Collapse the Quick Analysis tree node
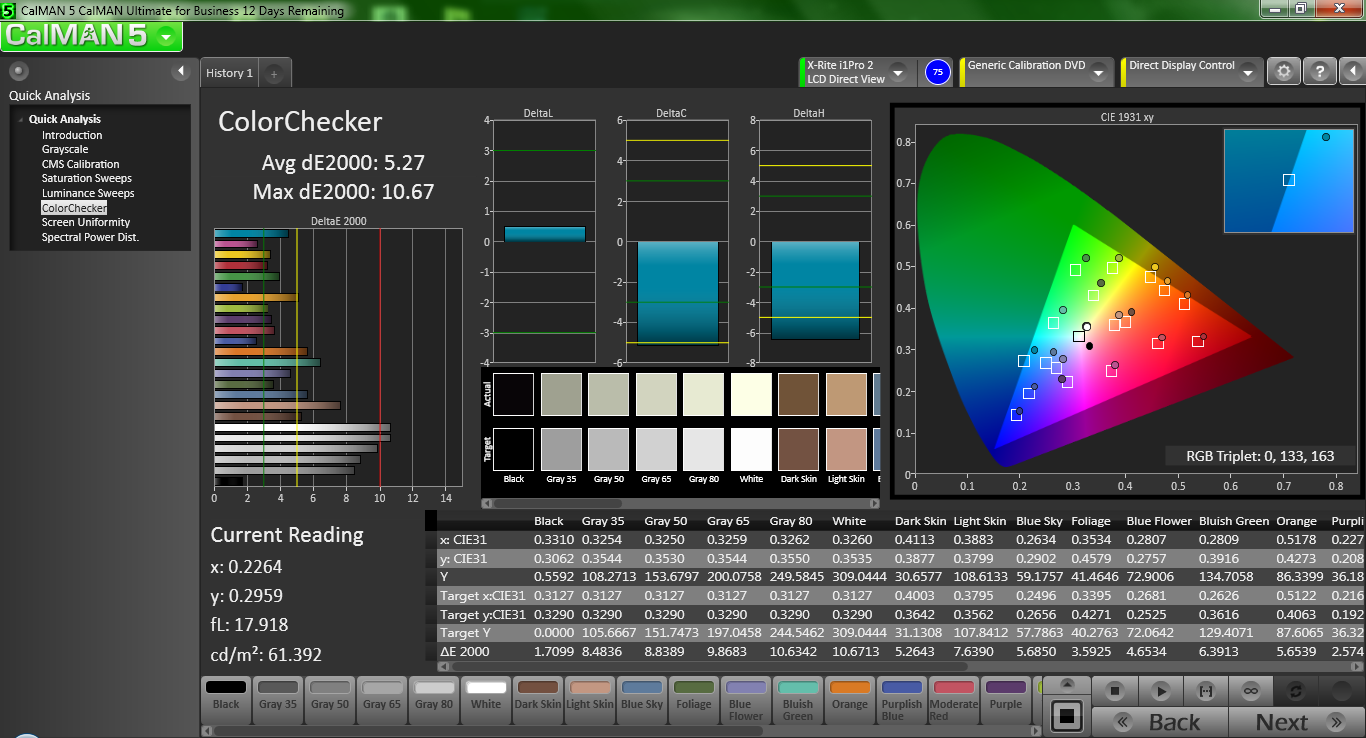Screen dimensions: 1366x738 pyautogui.click(x=20, y=120)
